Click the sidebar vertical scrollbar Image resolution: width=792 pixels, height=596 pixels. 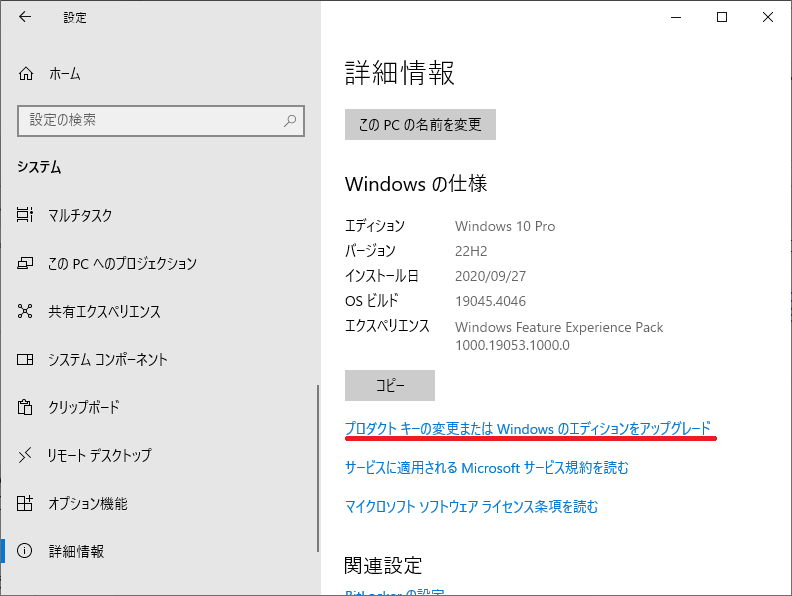pos(318,468)
